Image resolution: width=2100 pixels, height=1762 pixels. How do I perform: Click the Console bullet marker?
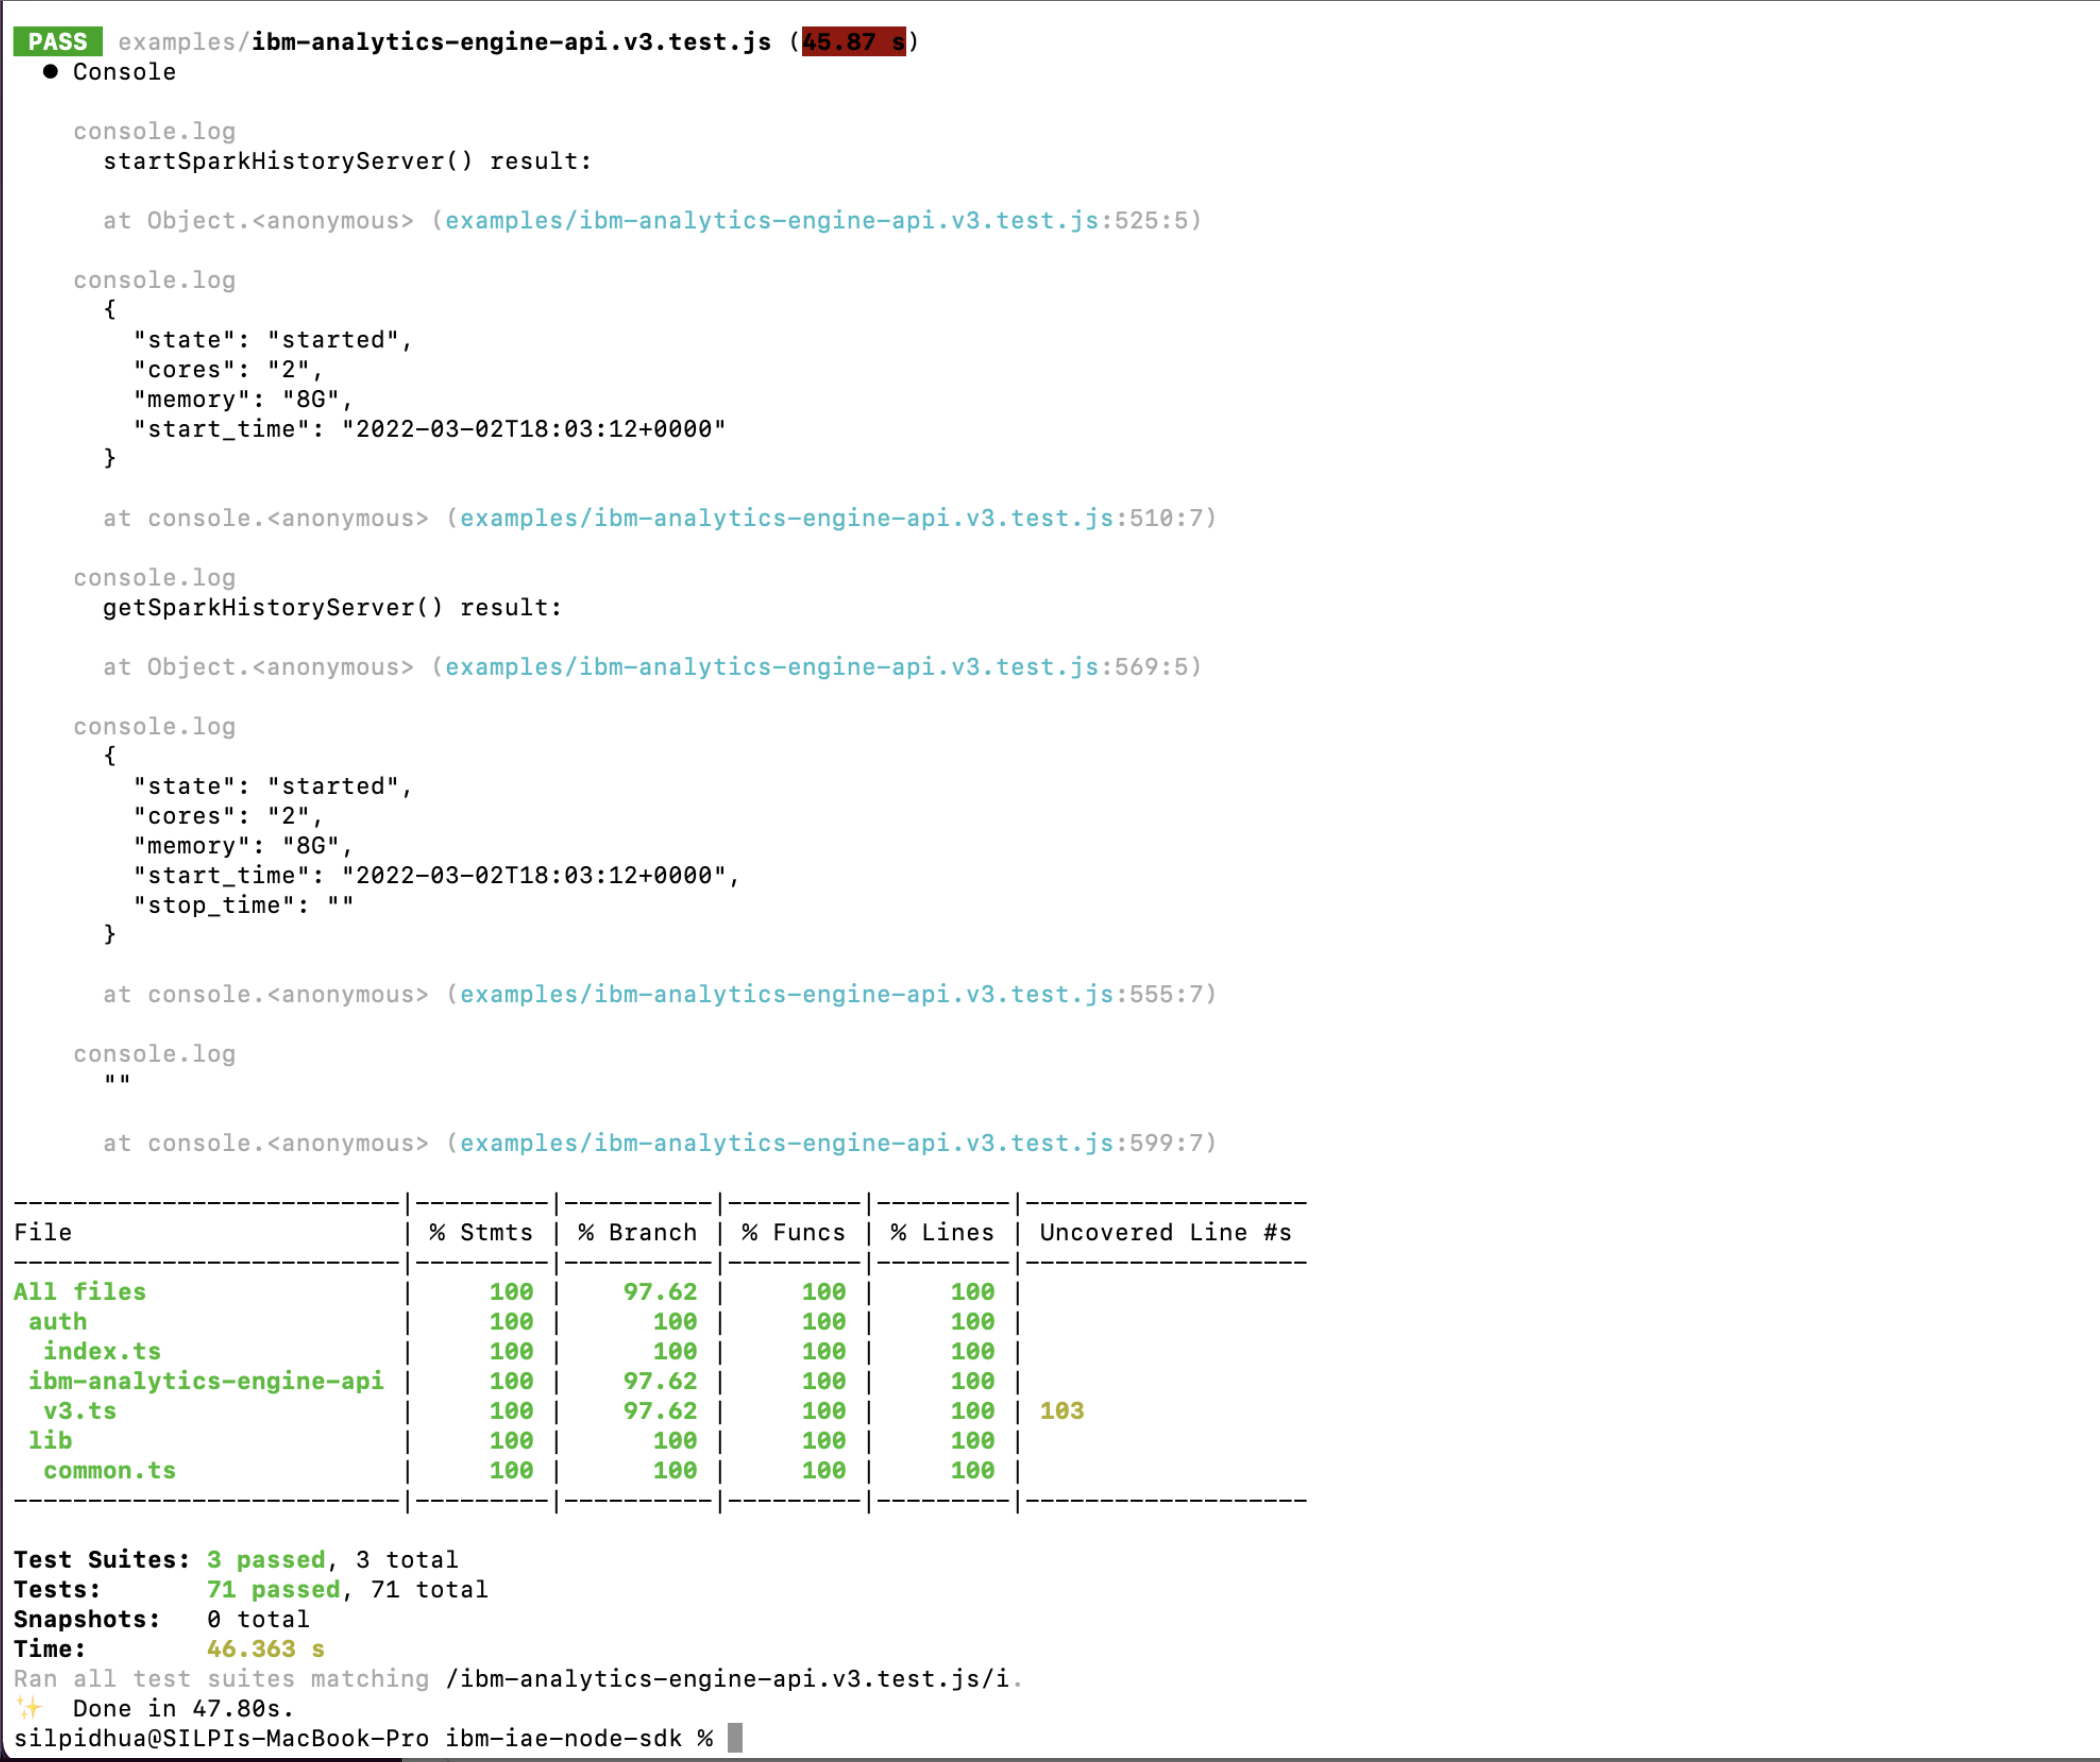(x=50, y=71)
